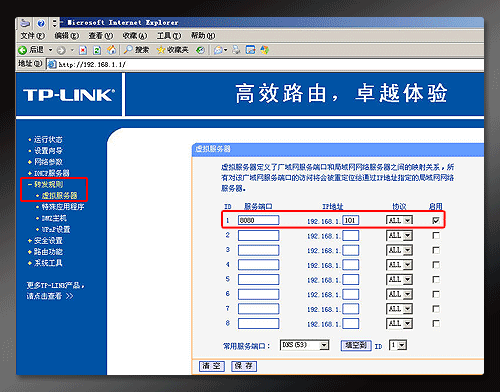Screen dimensions: 500x392
Task: Open the 帮助(H) menu
Action: coord(203,36)
